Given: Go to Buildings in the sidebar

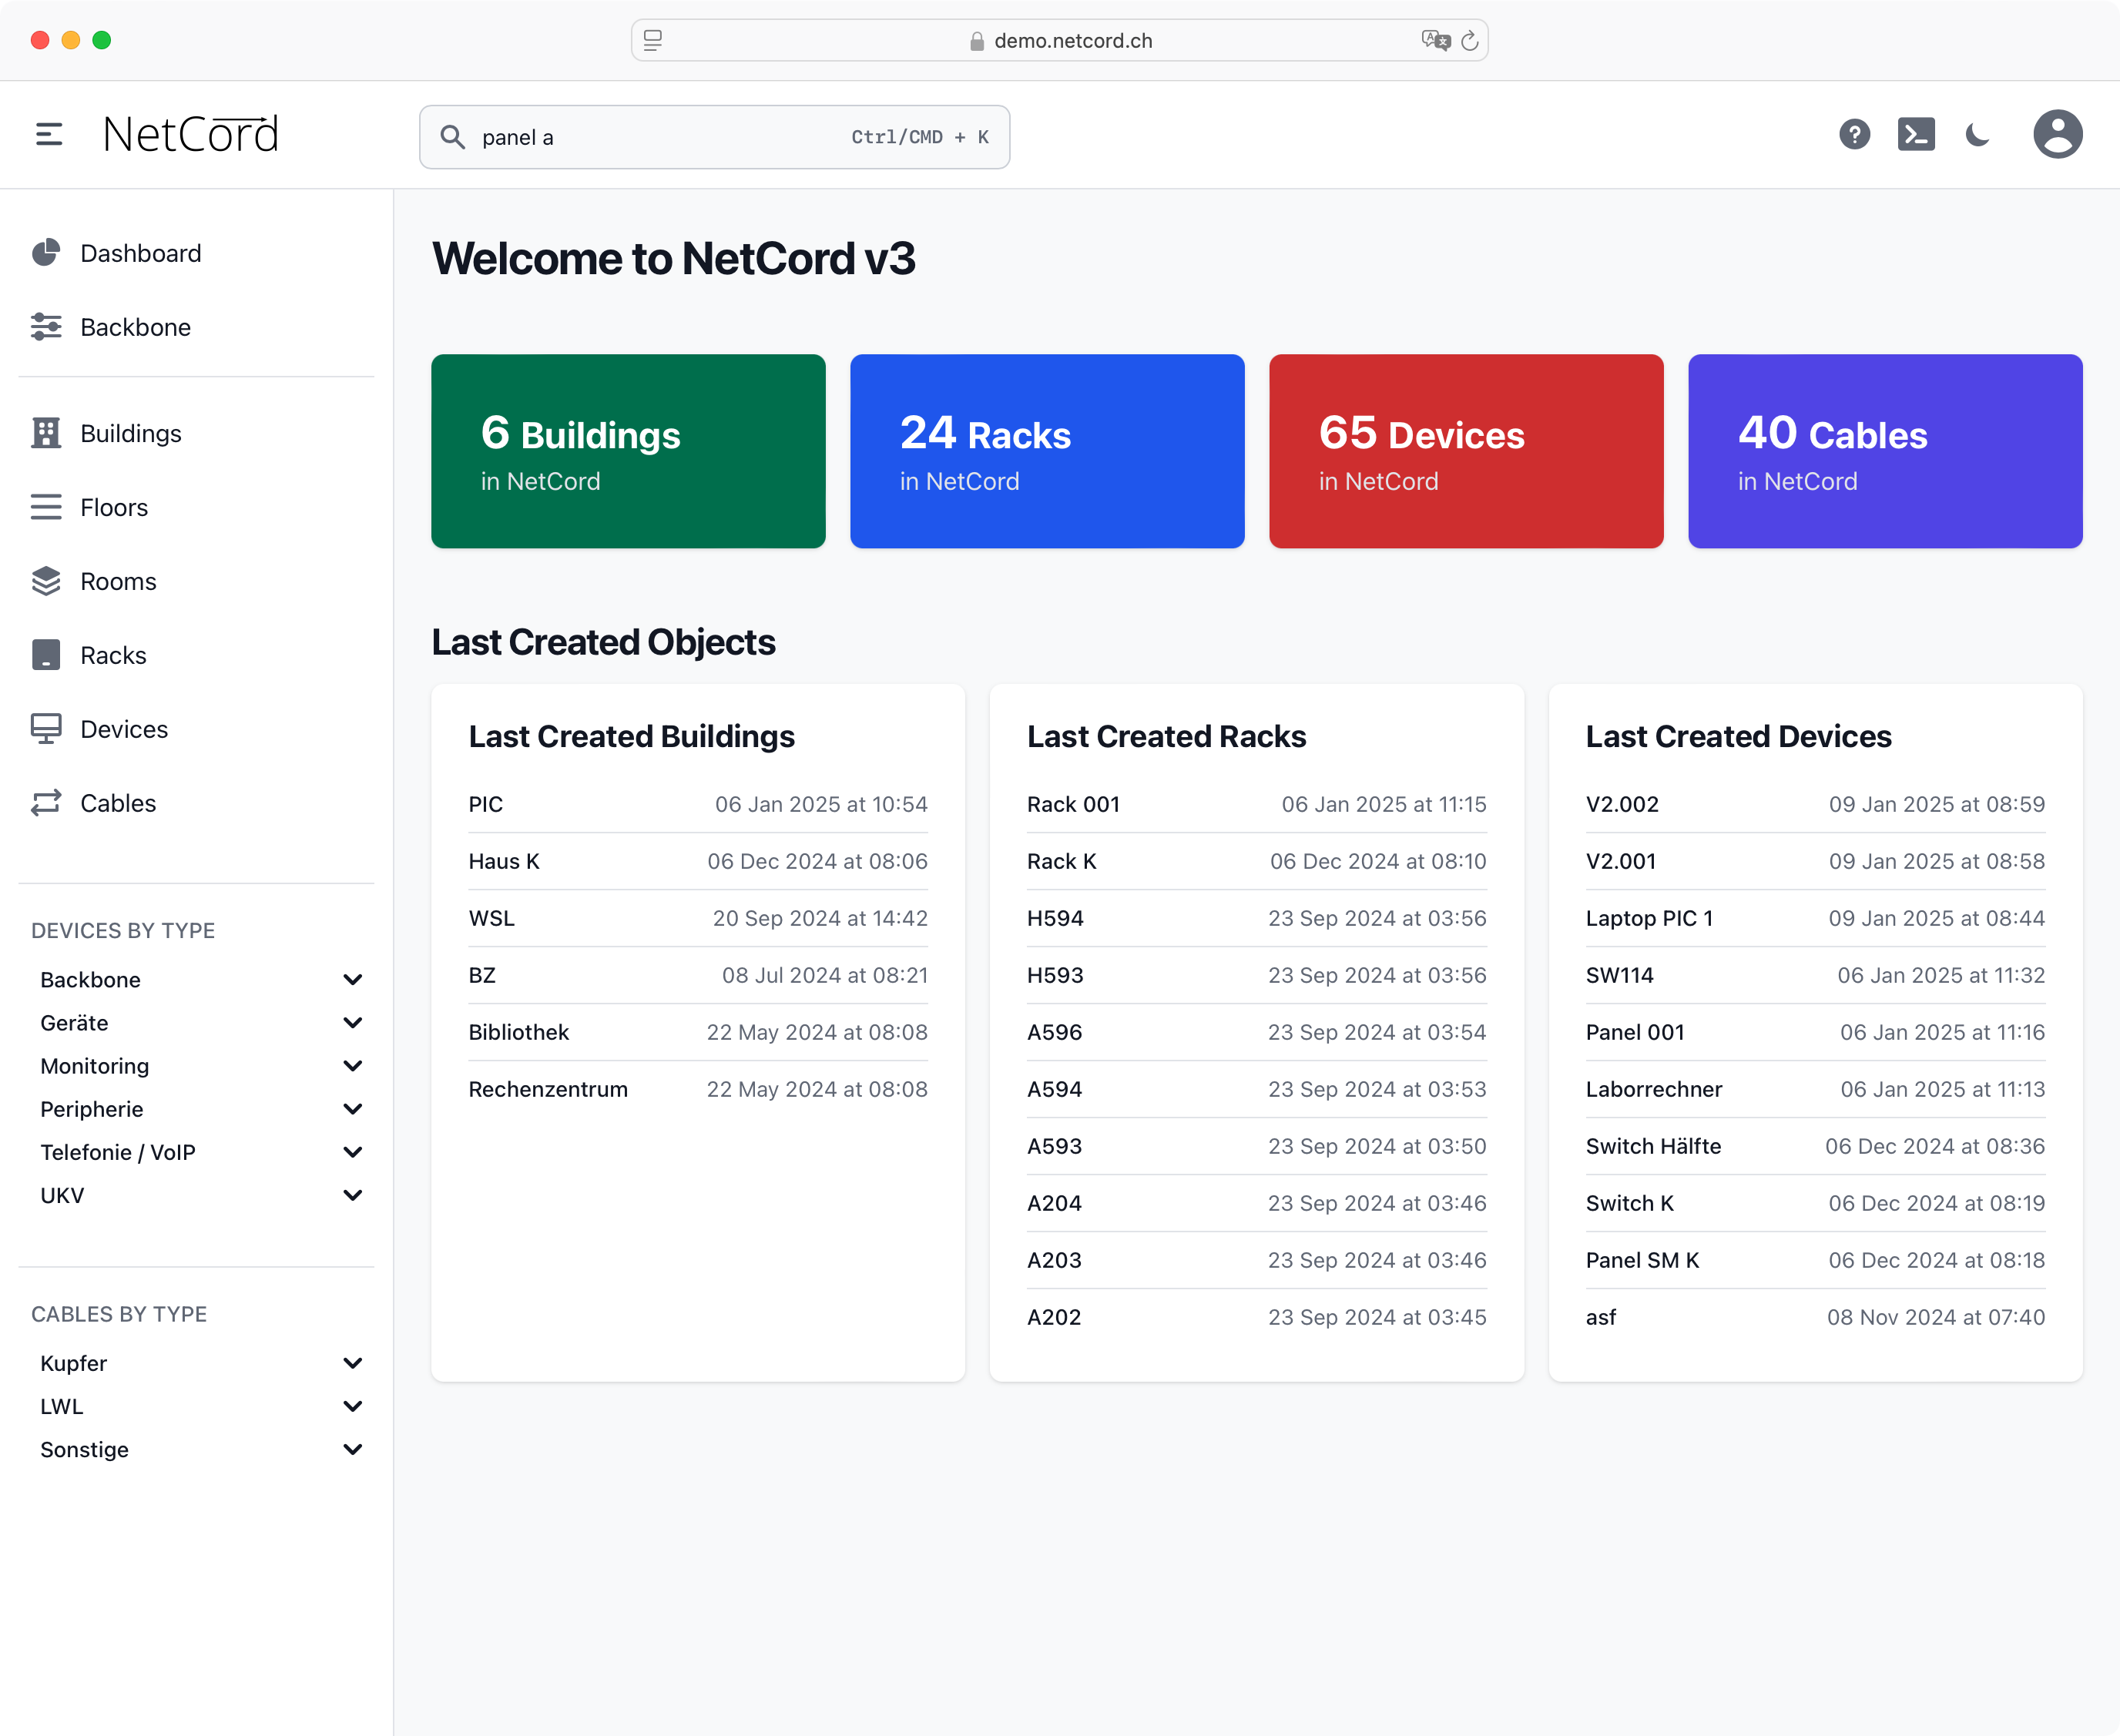Looking at the screenshot, I should [131, 433].
